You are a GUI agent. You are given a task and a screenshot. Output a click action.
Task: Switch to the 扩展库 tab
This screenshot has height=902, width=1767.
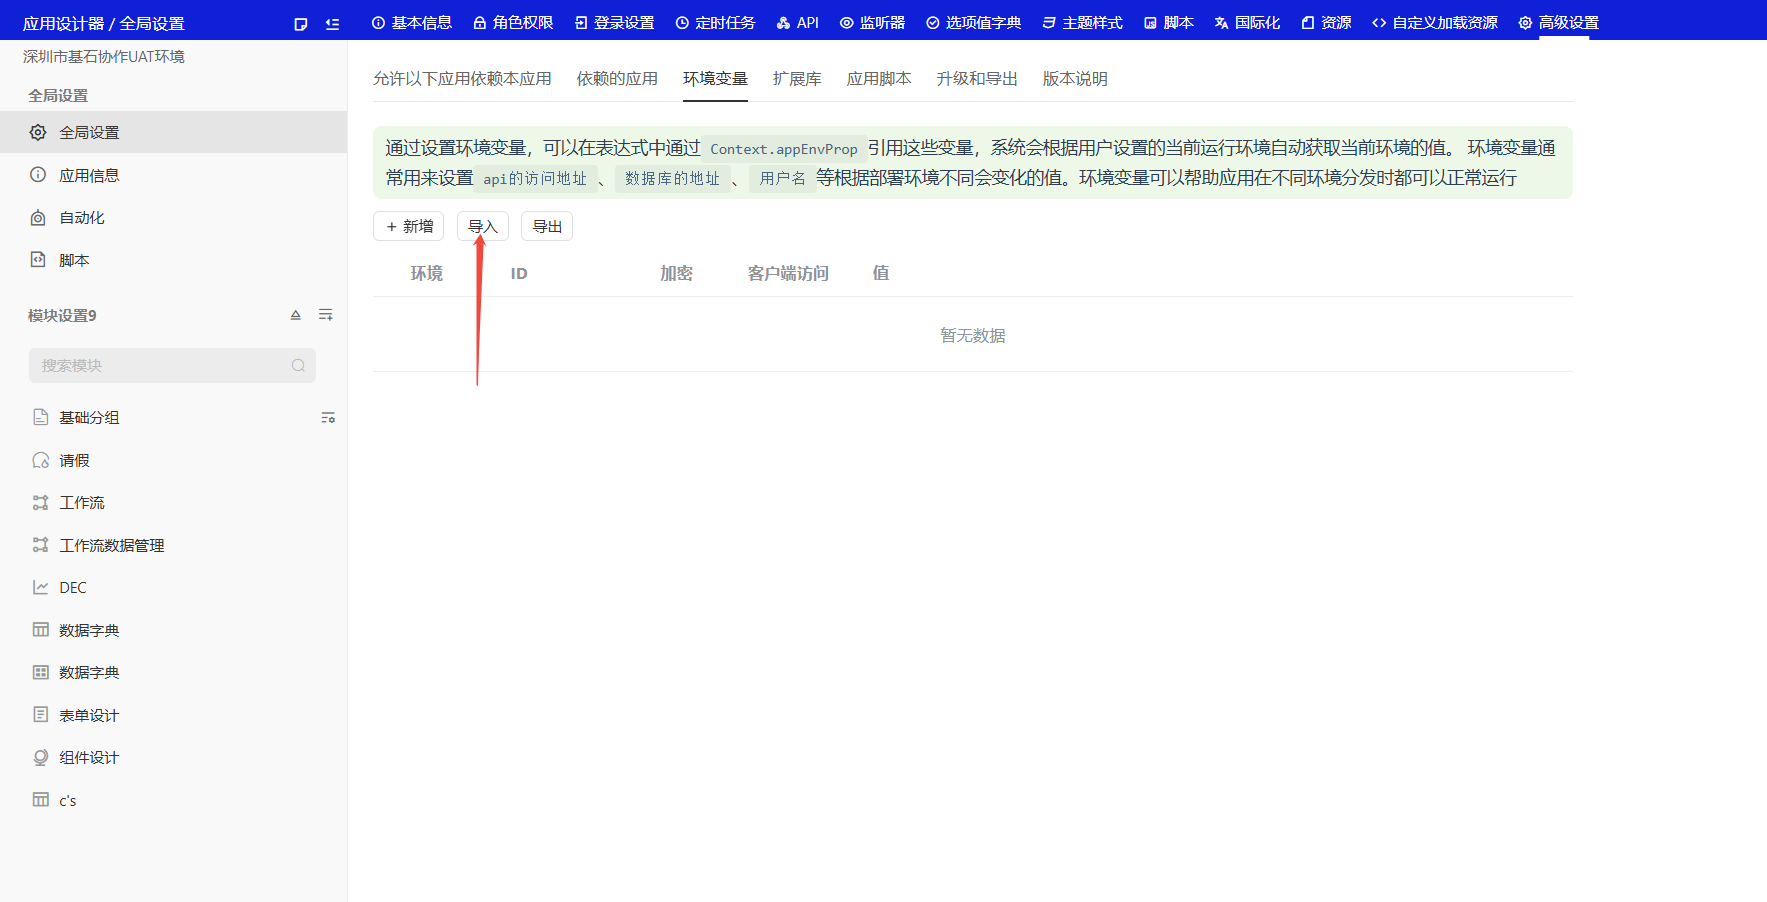tap(797, 79)
